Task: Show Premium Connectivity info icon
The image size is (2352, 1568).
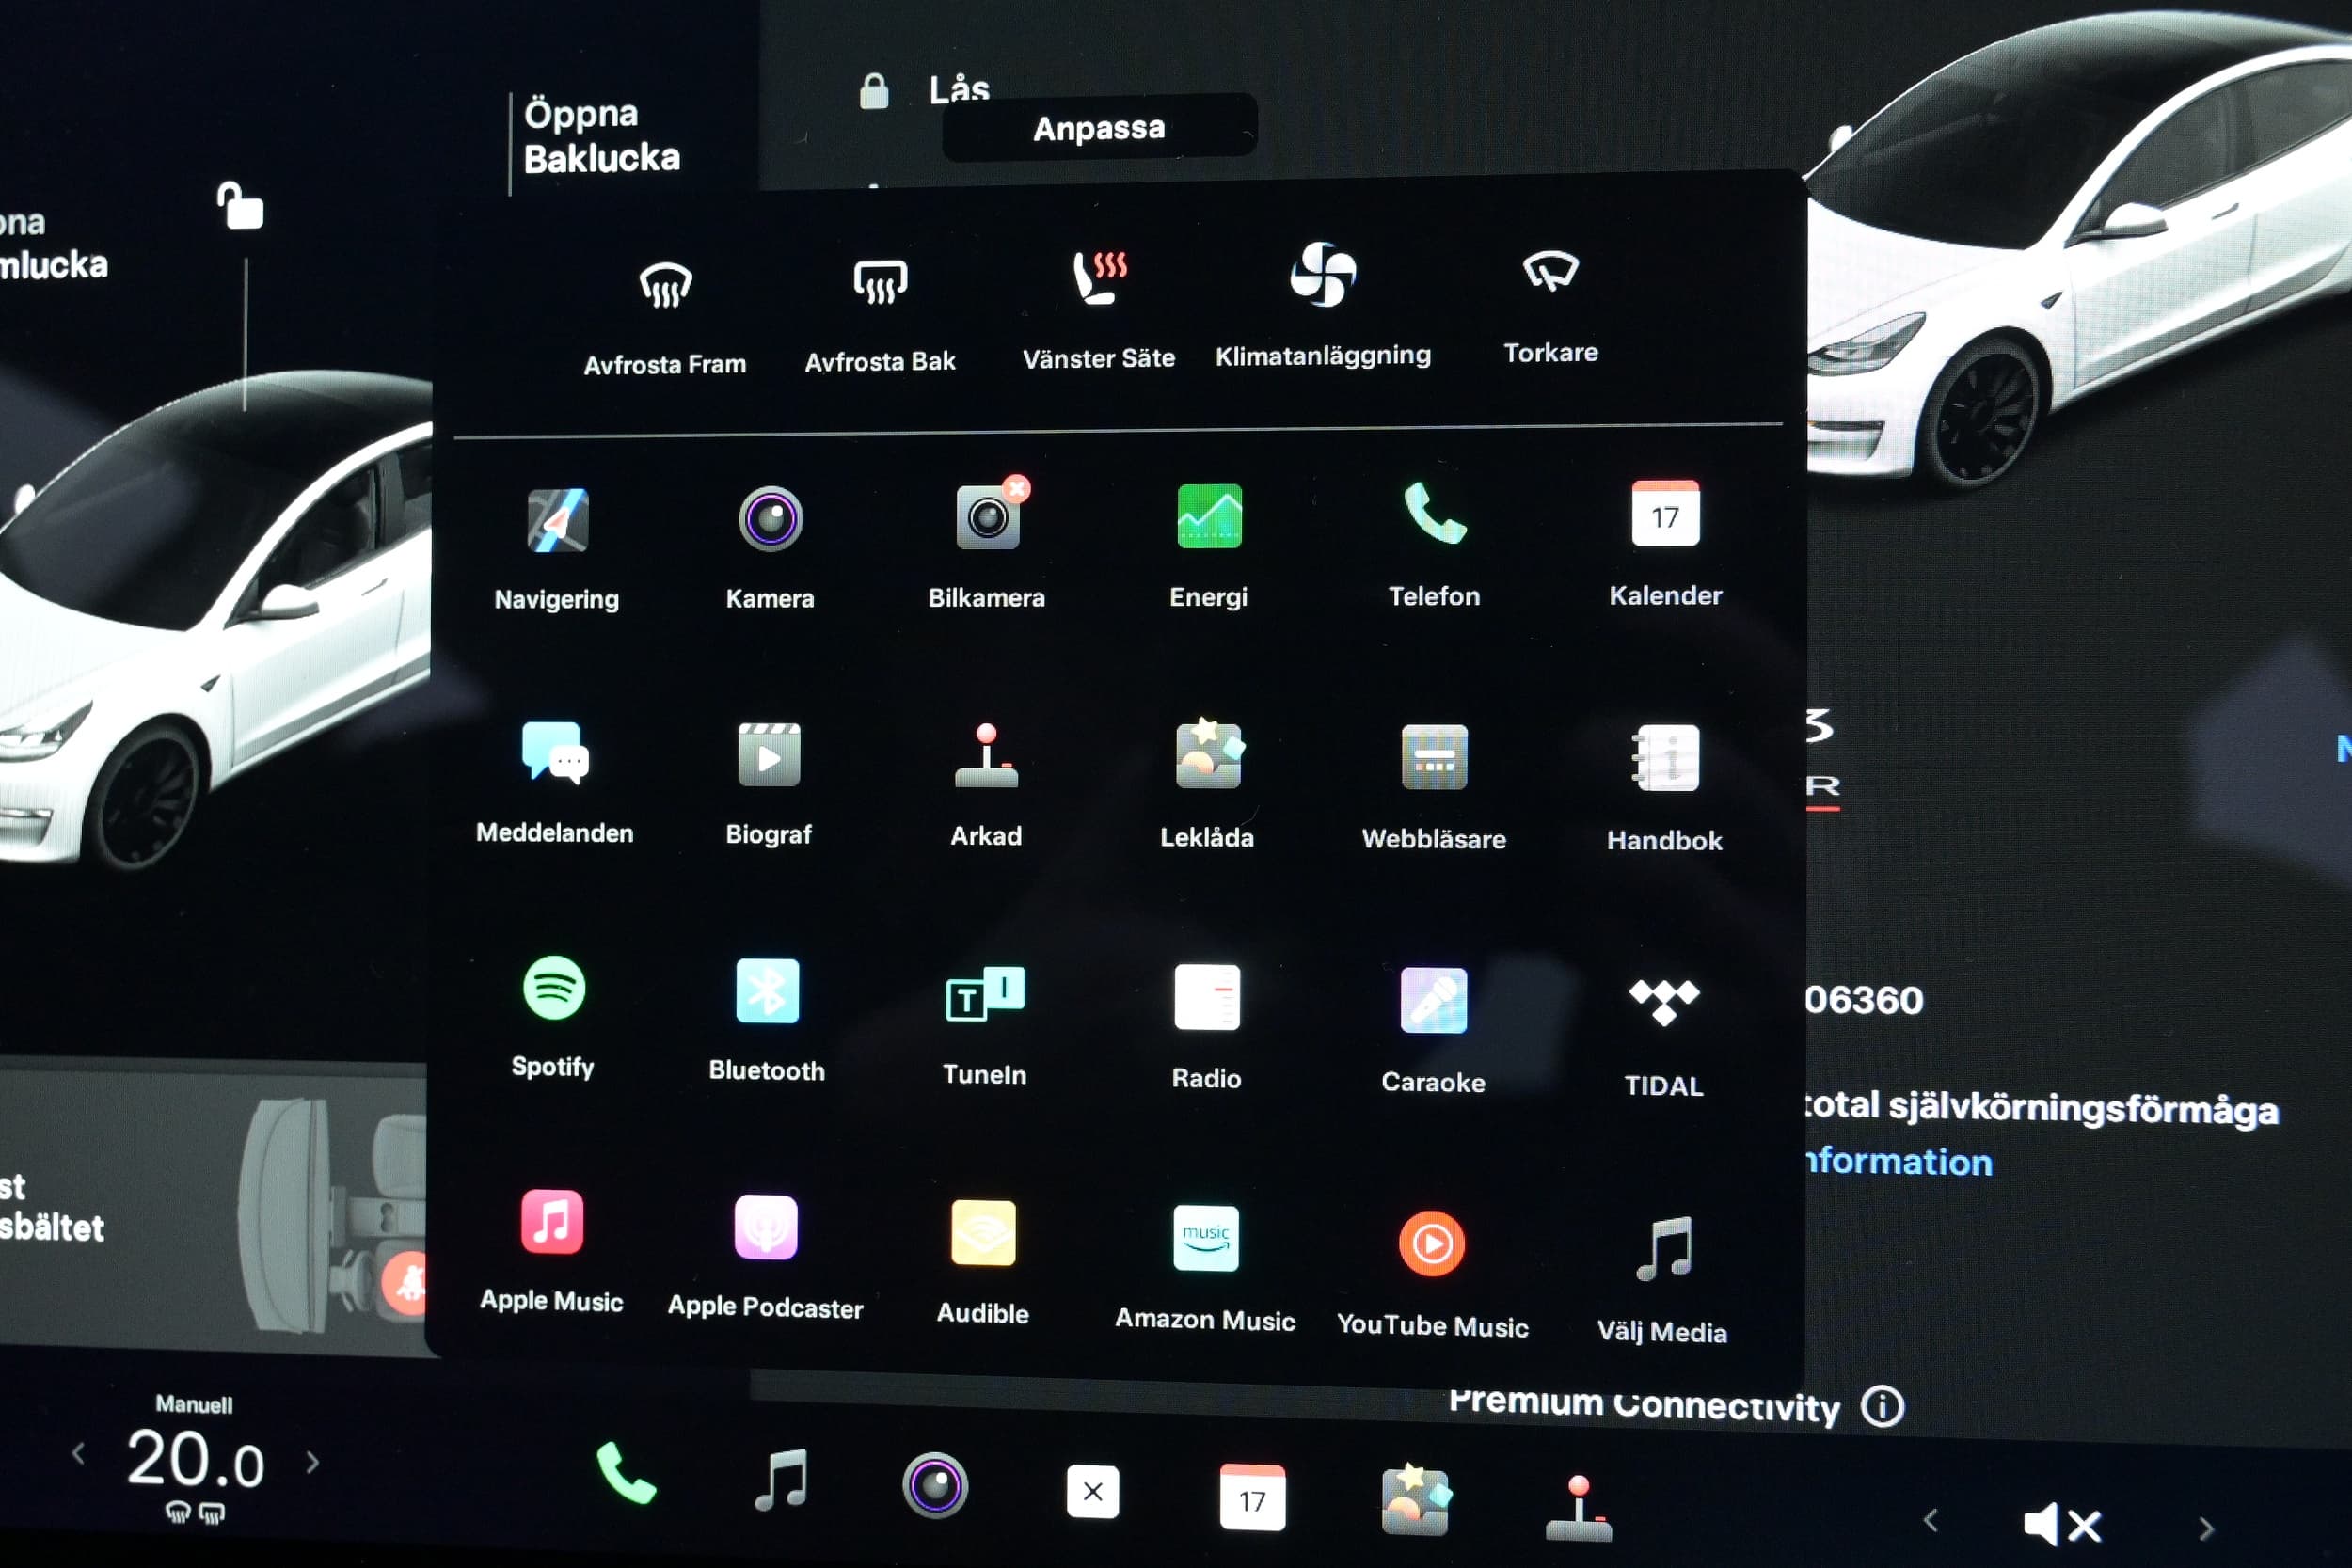Action: click(1883, 1407)
